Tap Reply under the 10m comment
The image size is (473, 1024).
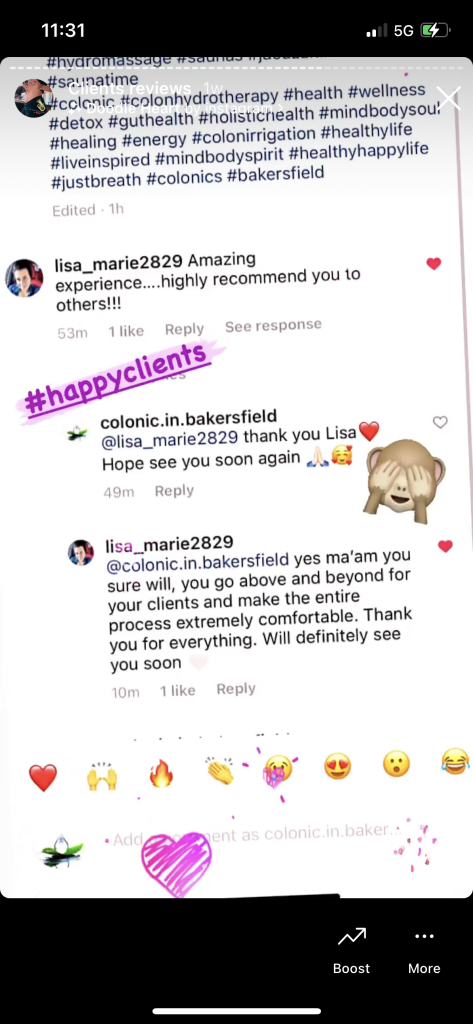tap(236, 688)
